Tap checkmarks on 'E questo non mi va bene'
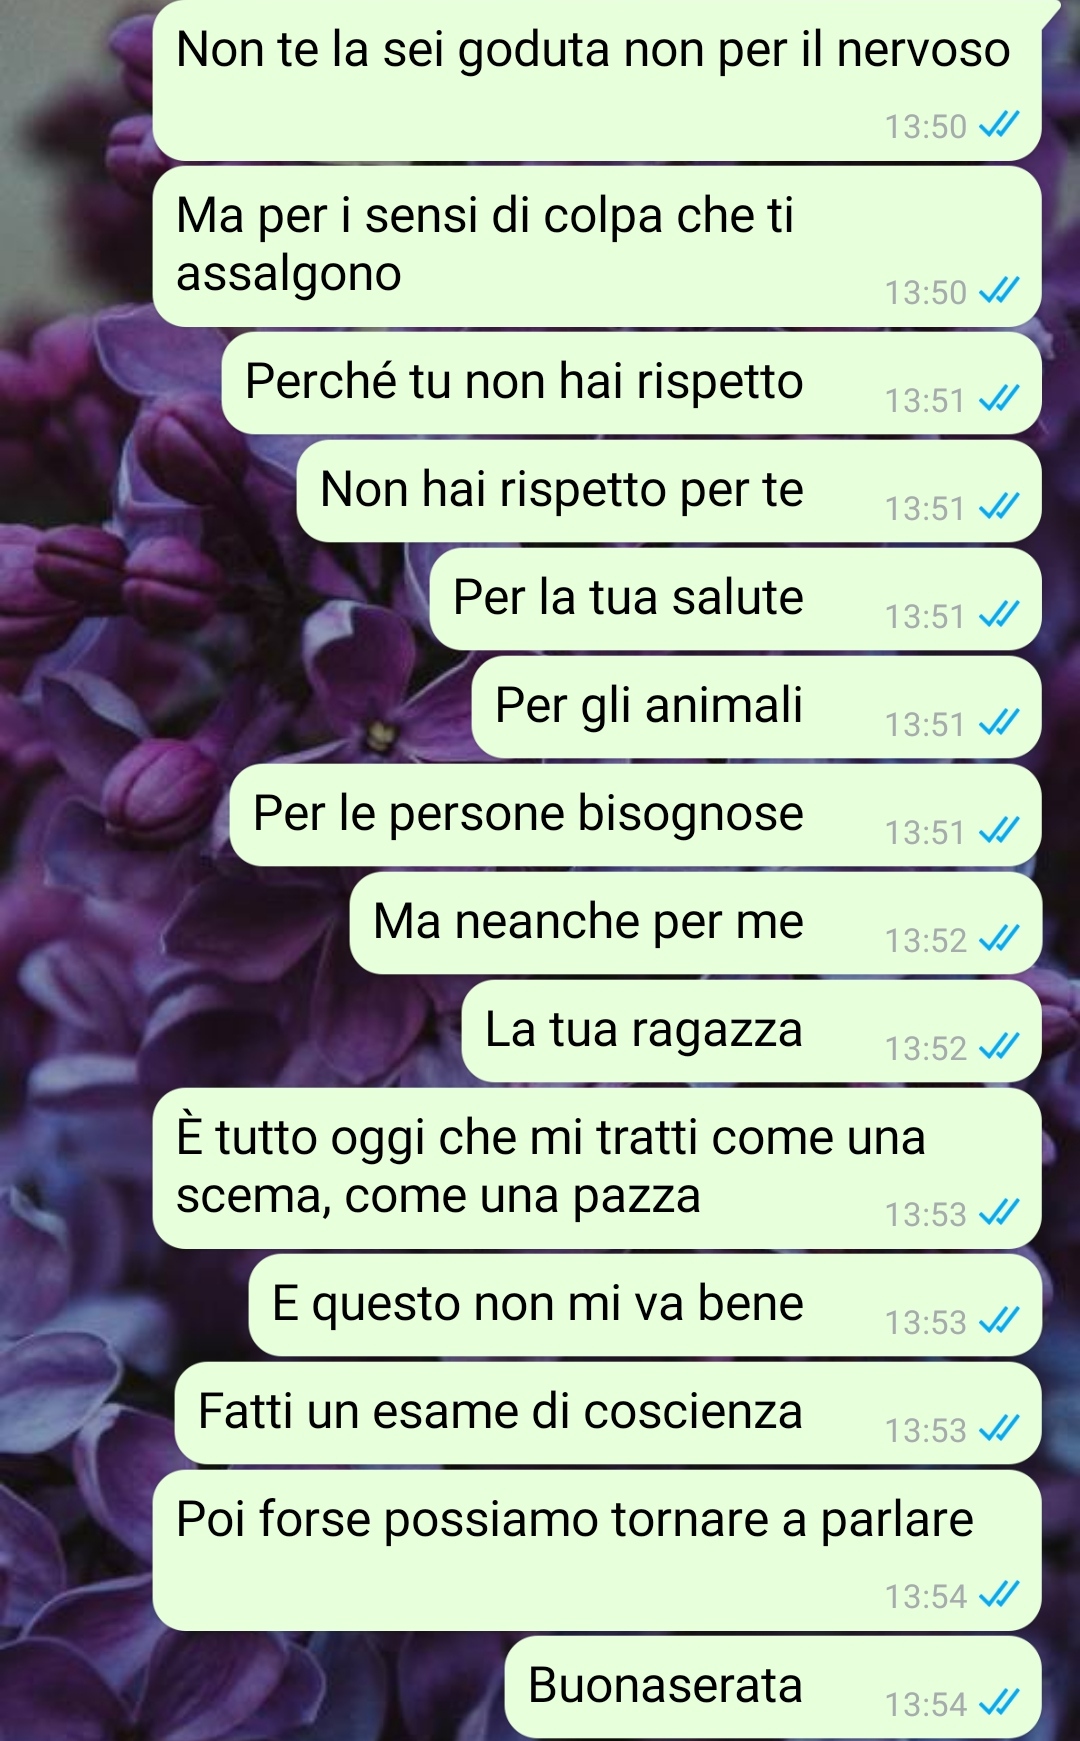Image resolution: width=1080 pixels, height=1741 pixels. click(x=998, y=1320)
